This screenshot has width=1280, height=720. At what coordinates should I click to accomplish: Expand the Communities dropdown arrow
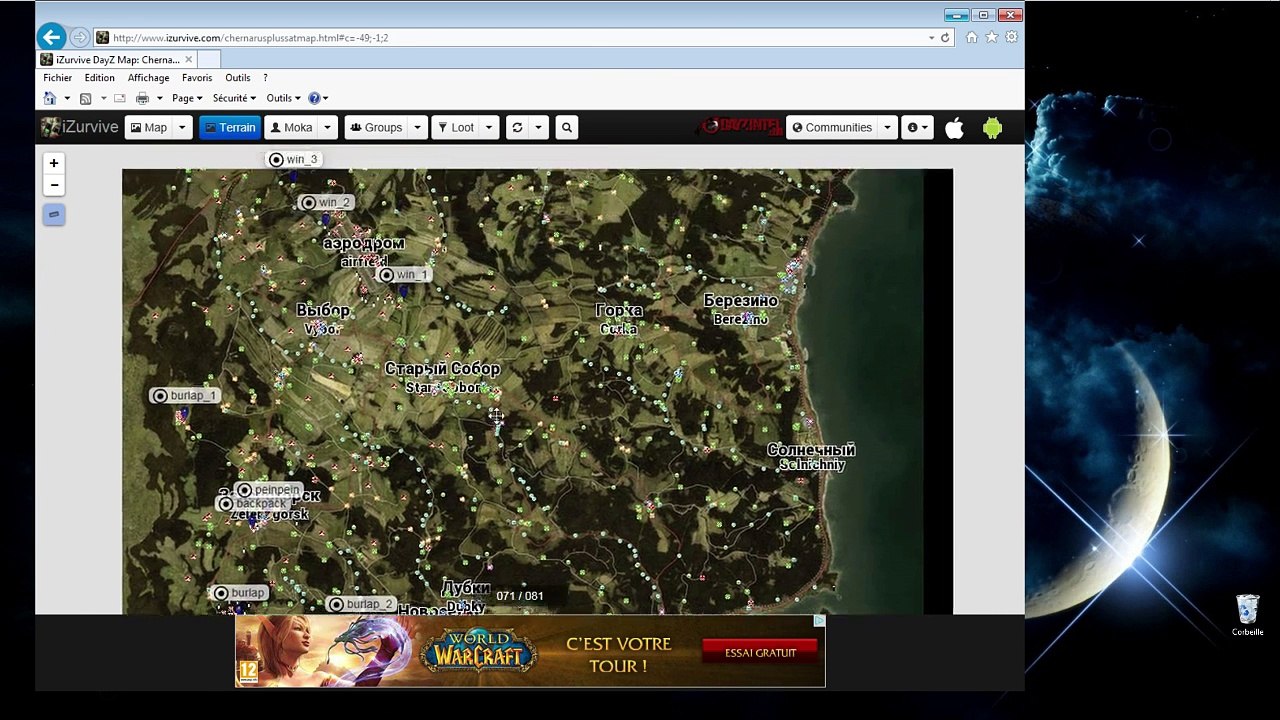[x=887, y=127]
